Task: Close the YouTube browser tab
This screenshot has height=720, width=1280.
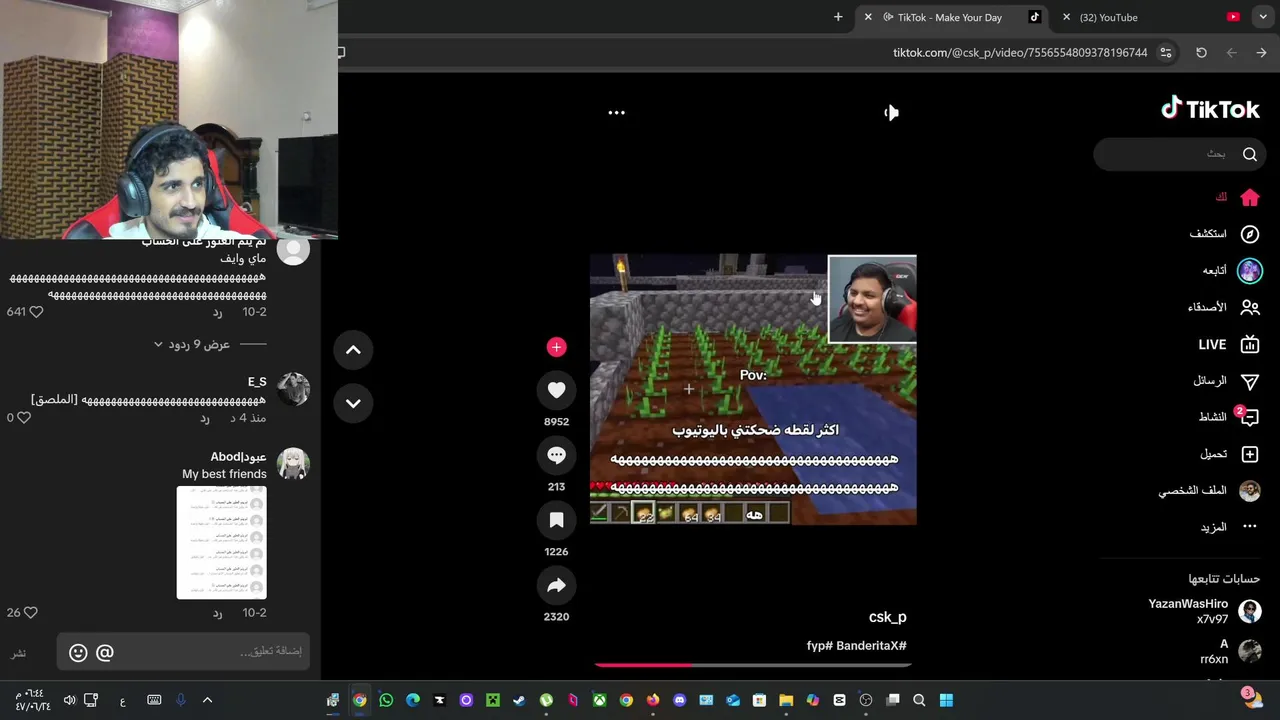Action: [1067, 17]
